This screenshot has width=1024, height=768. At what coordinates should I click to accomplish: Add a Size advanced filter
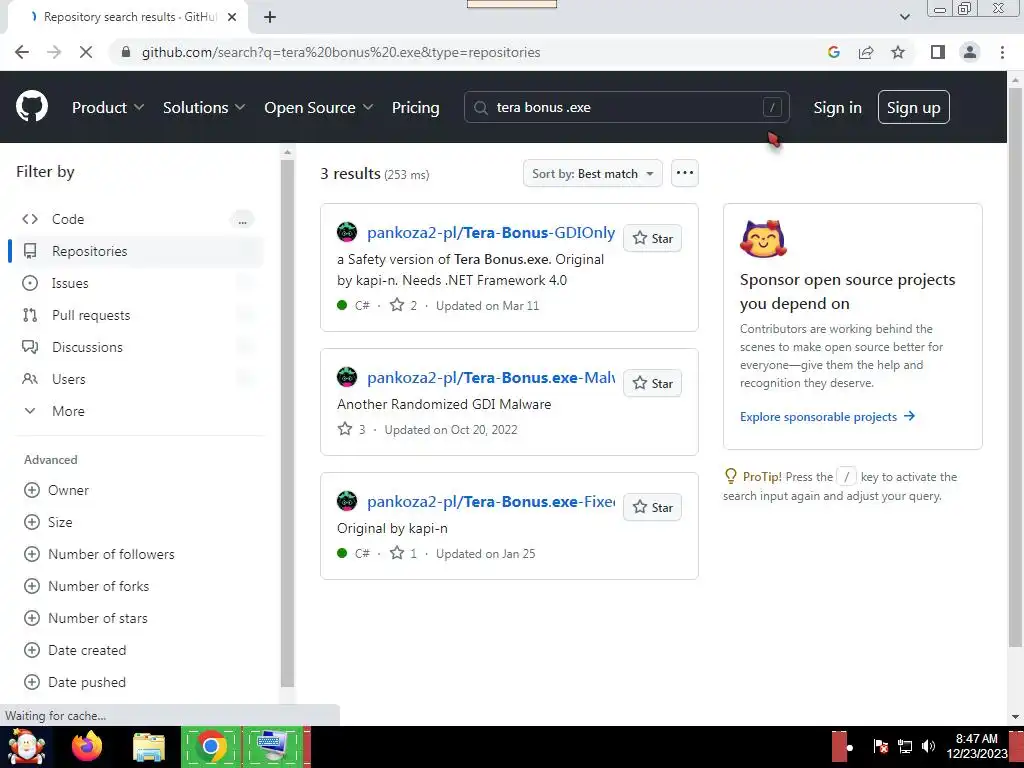(x=48, y=522)
